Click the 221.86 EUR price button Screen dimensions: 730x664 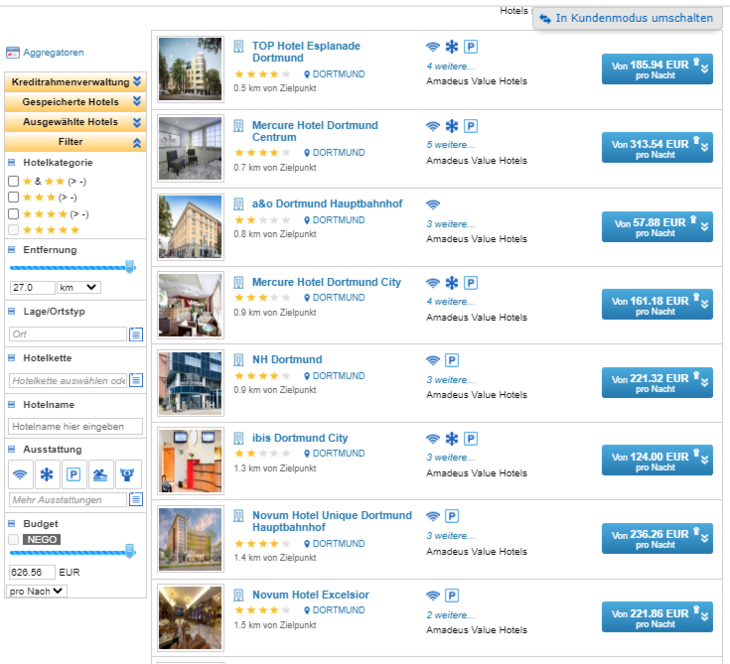pos(657,617)
